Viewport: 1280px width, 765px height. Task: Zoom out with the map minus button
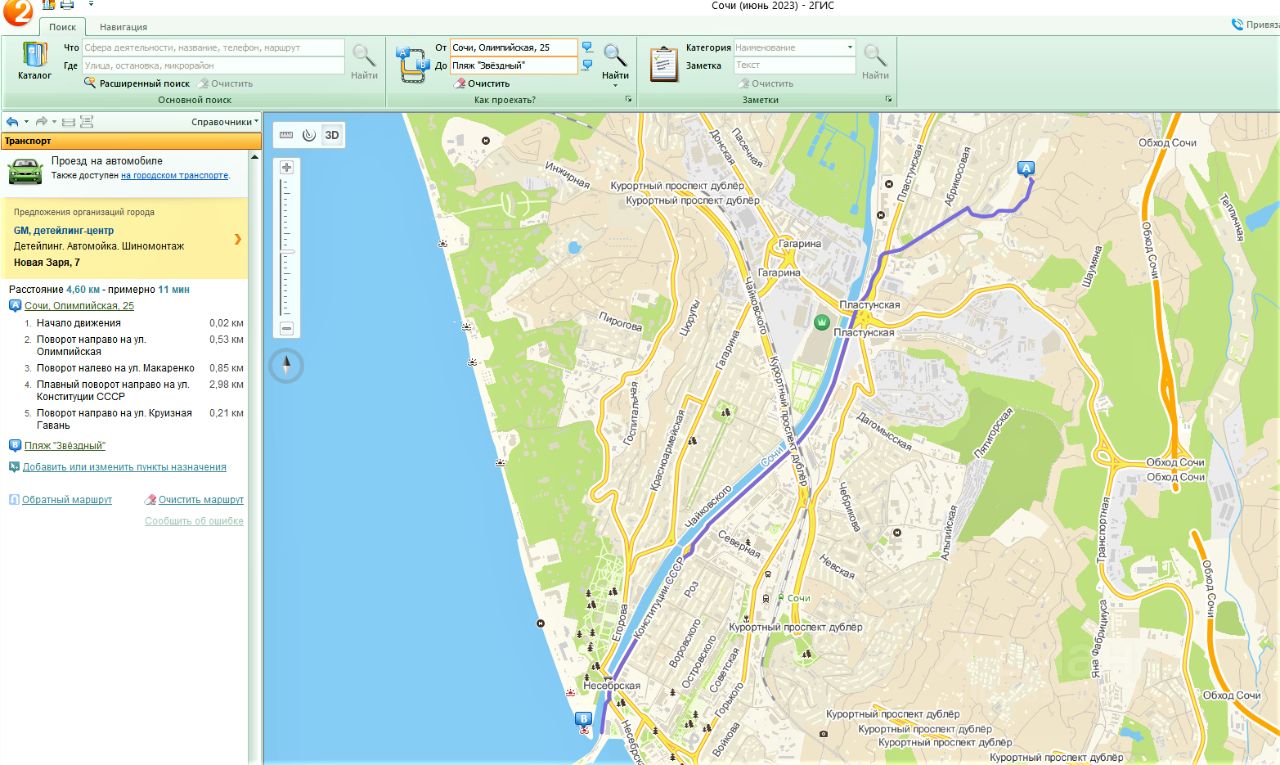click(x=287, y=328)
